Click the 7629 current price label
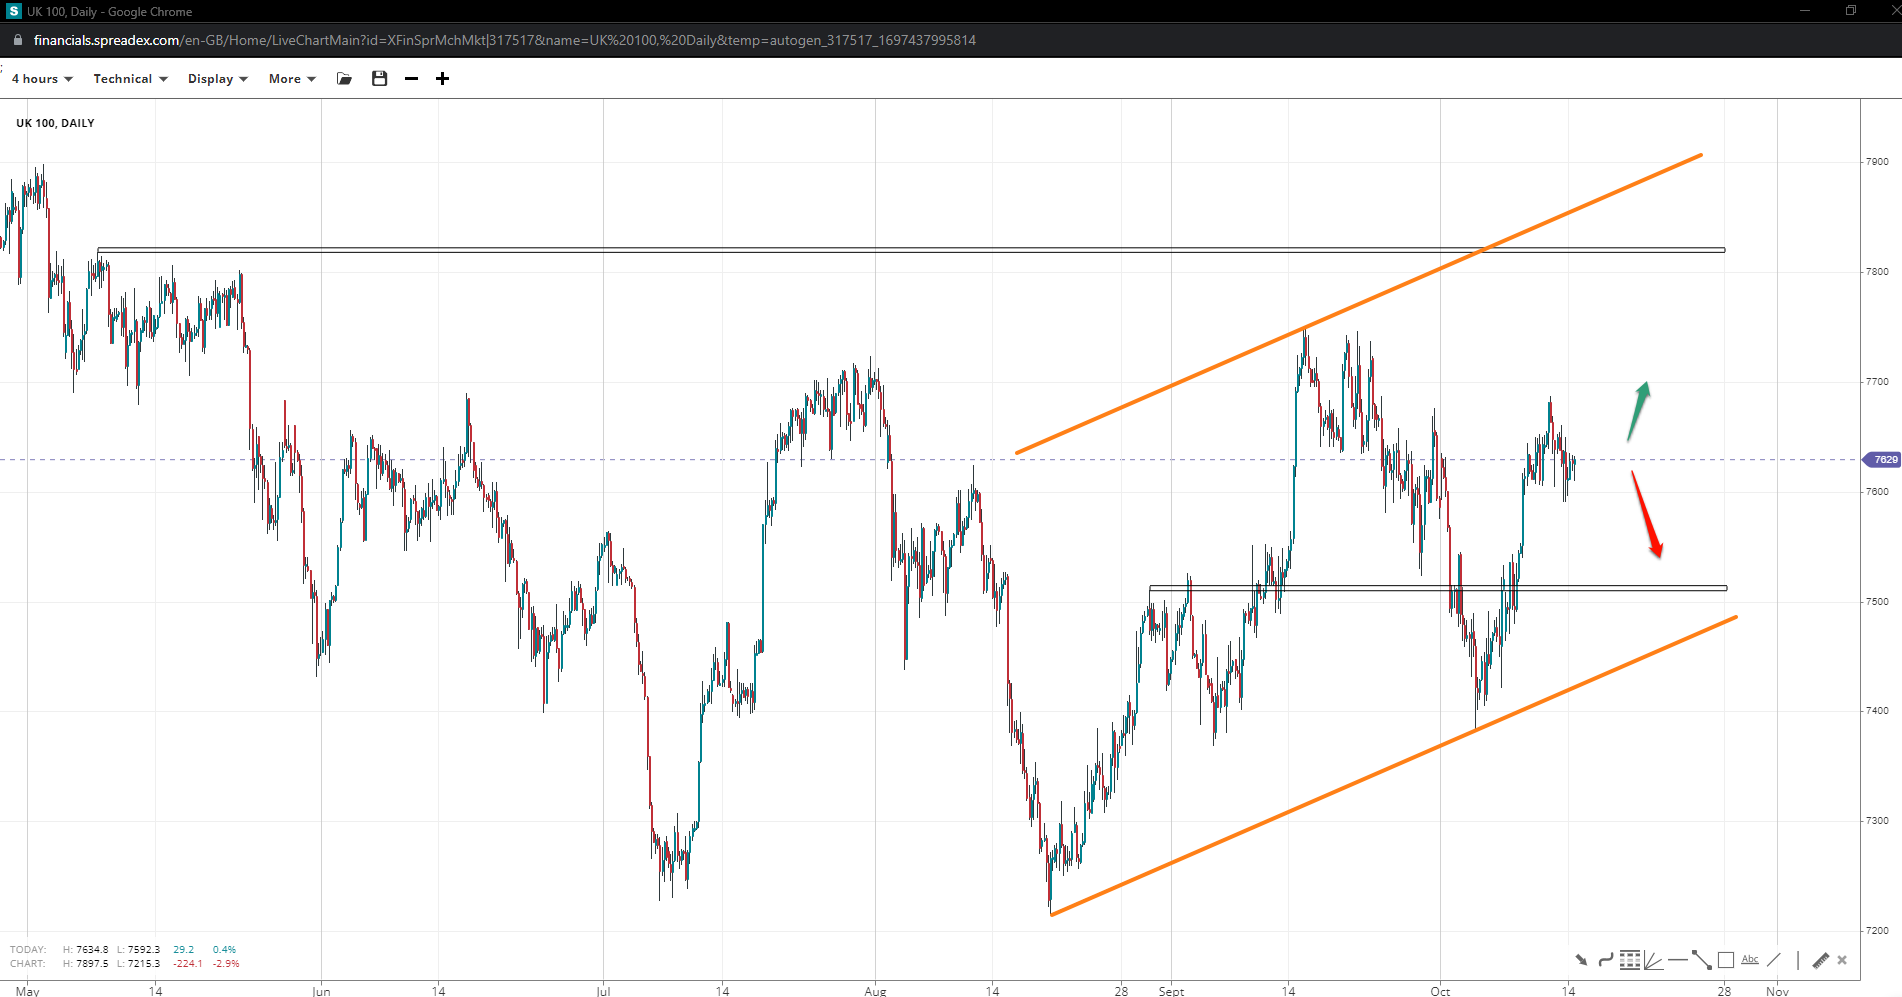This screenshot has height=997, width=1902. (1882, 460)
